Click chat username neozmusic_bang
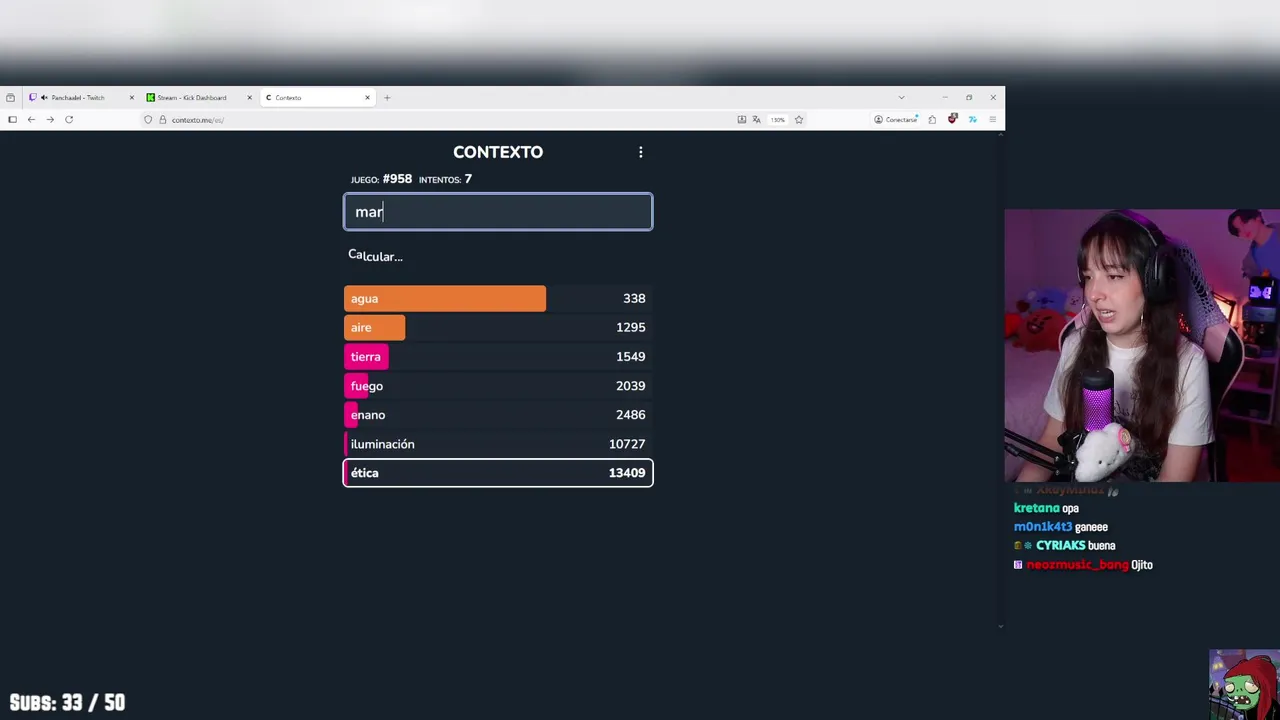 pos(1077,565)
